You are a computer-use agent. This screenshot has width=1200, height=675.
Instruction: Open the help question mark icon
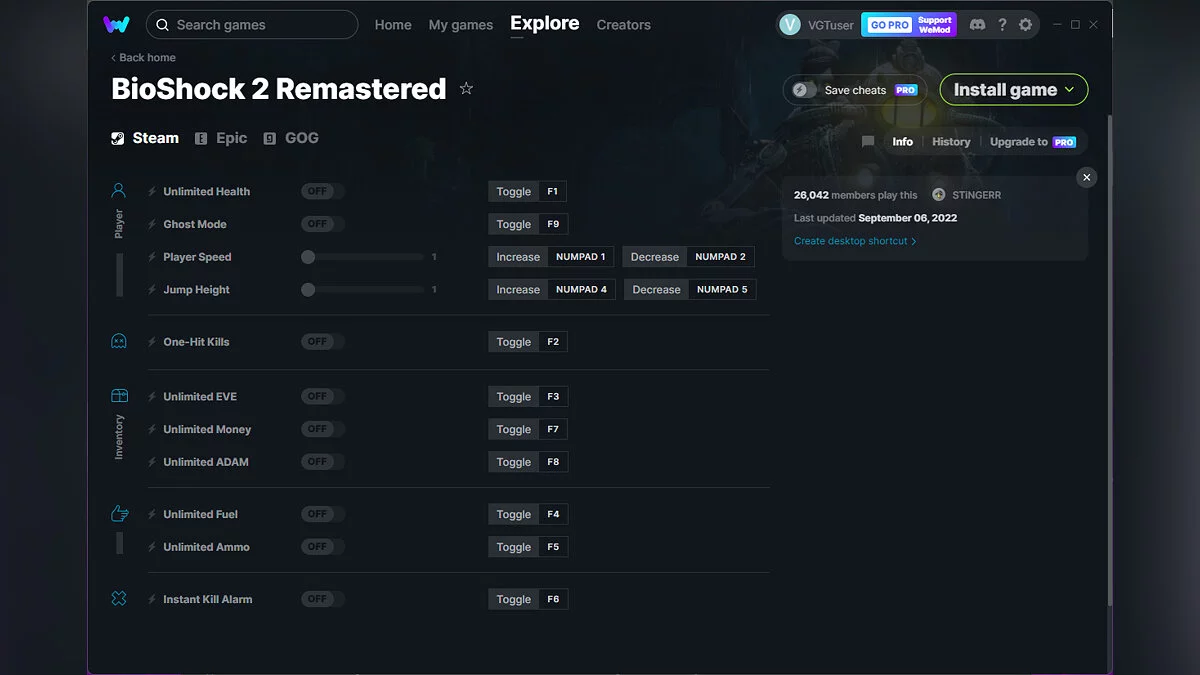coord(1002,25)
